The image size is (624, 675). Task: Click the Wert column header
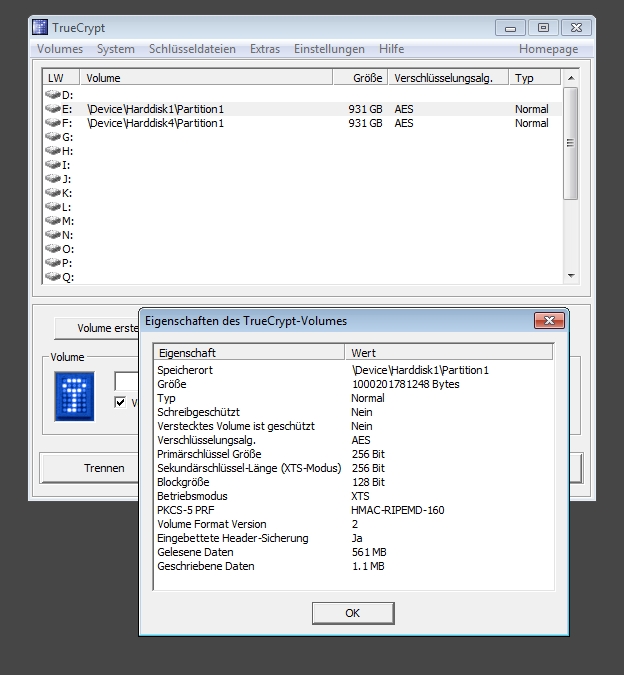point(449,353)
